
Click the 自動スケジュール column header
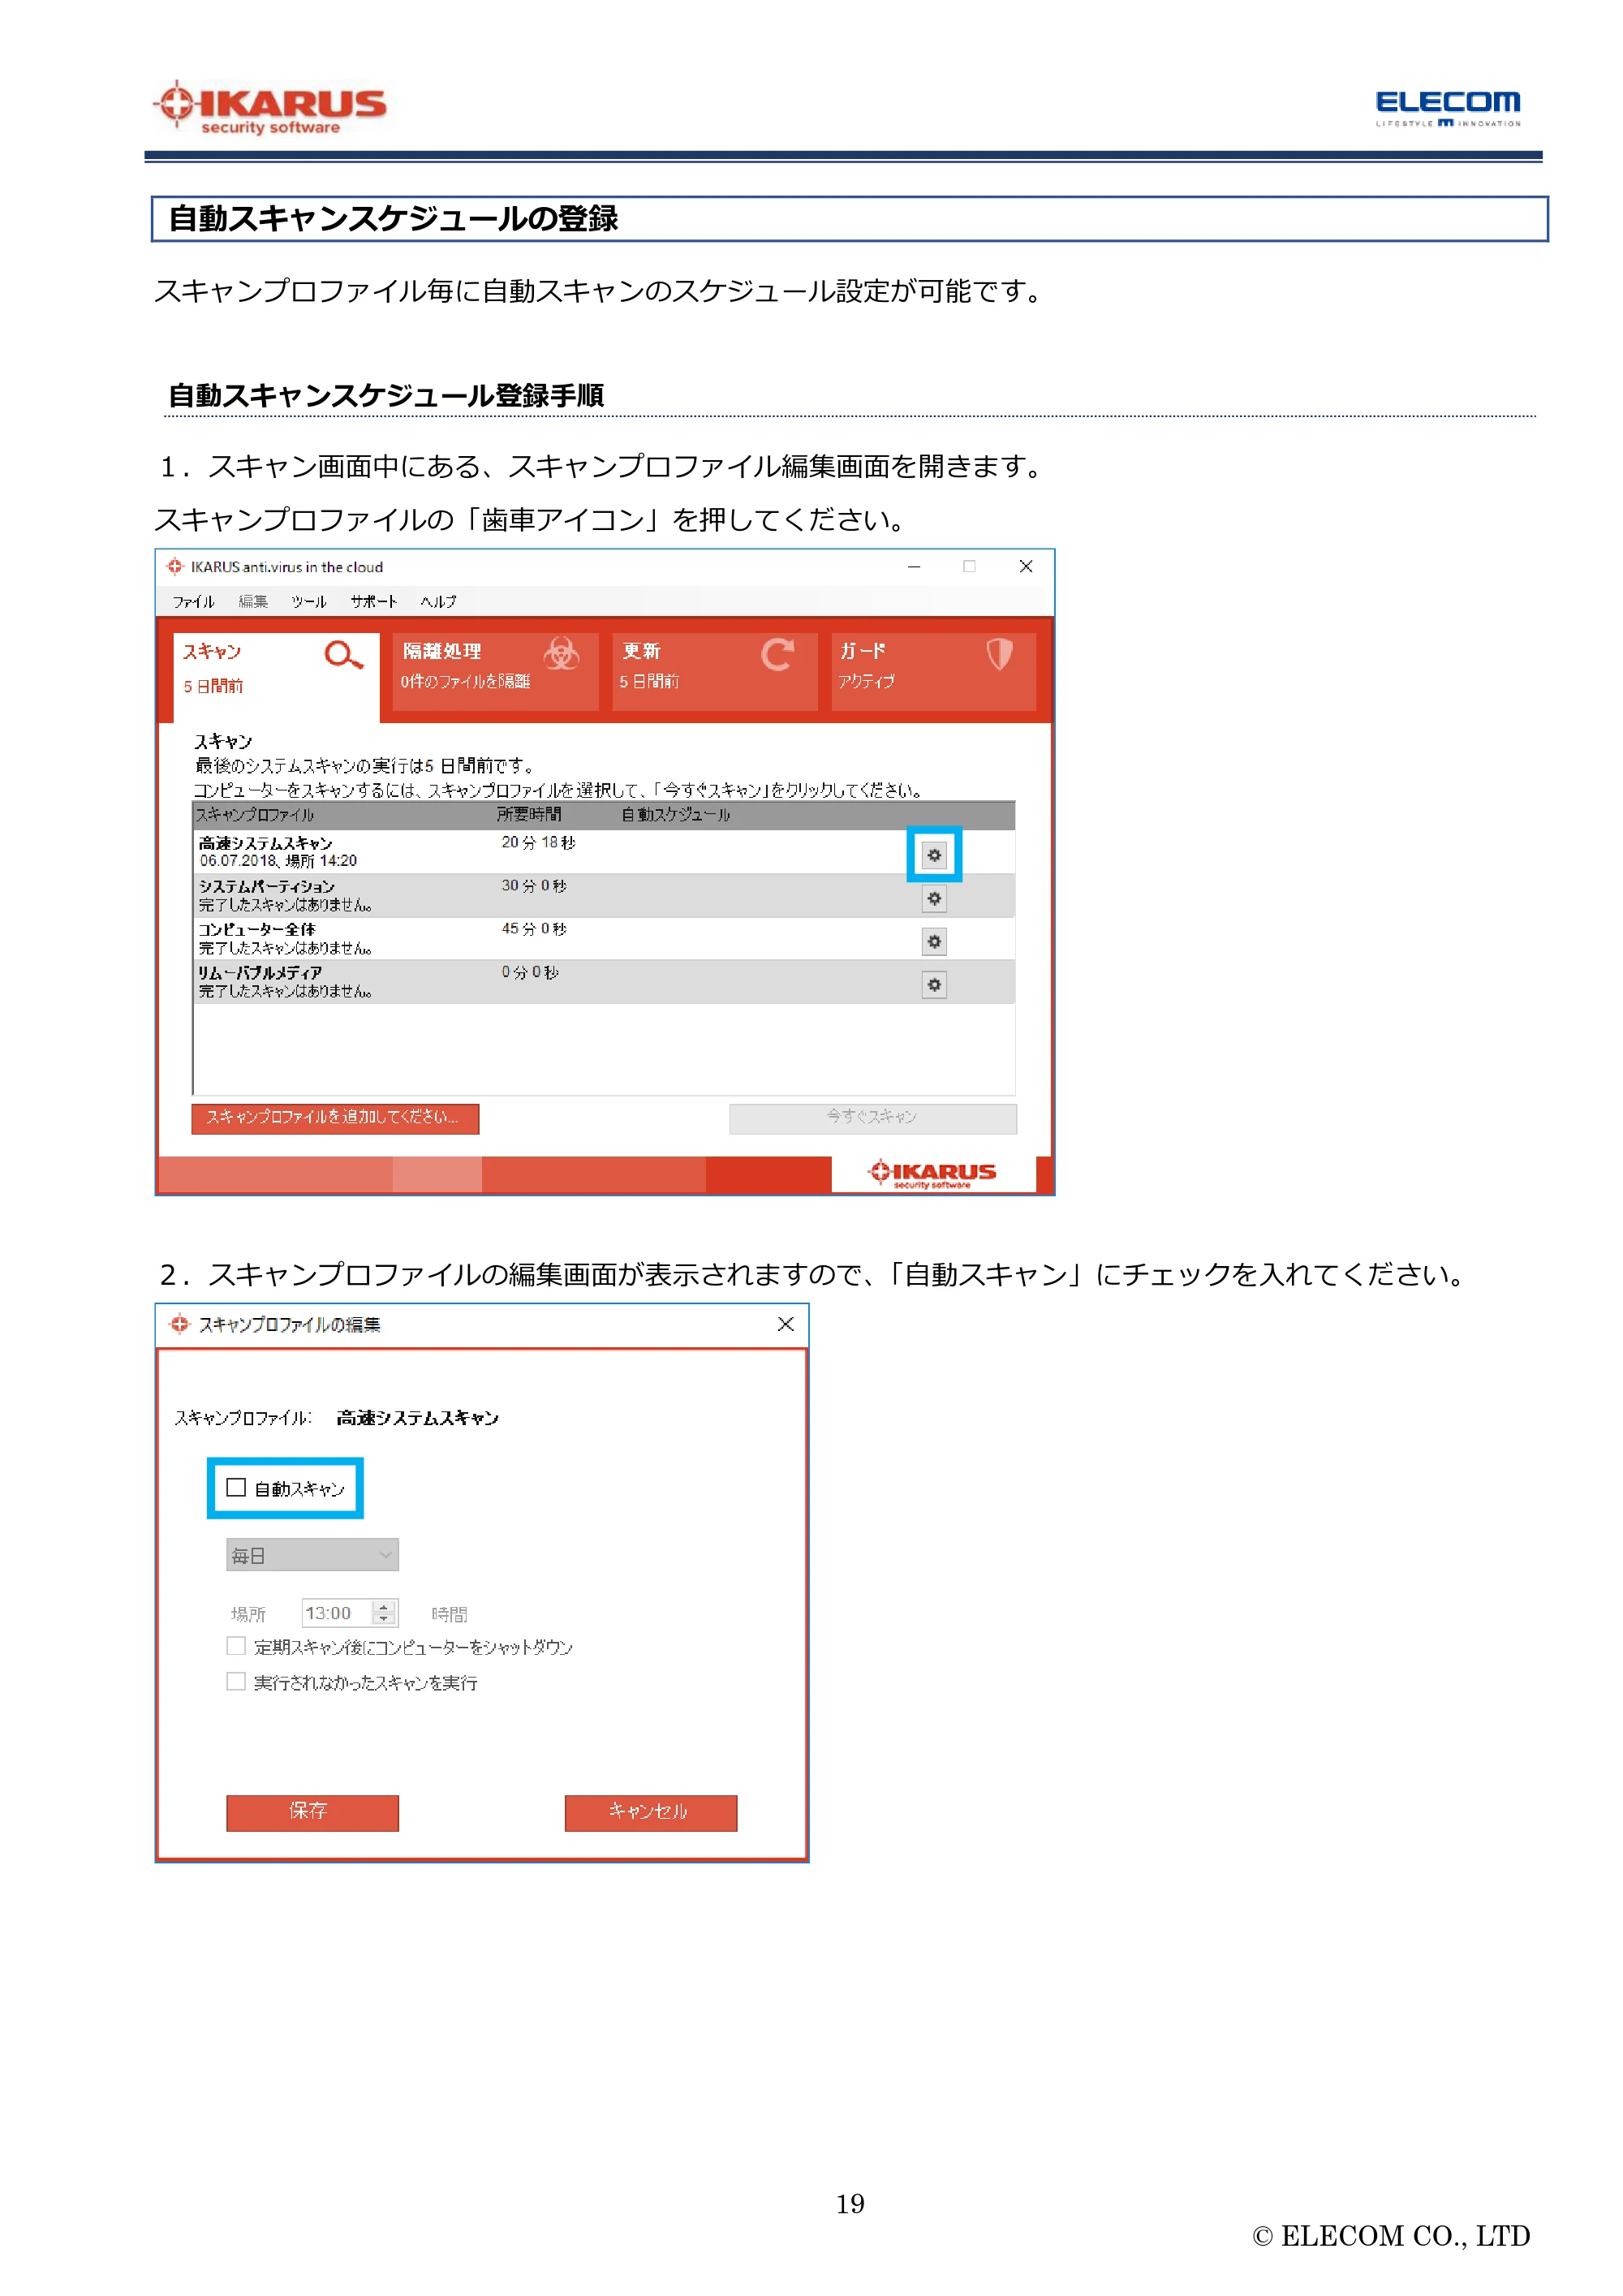[x=676, y=815]
